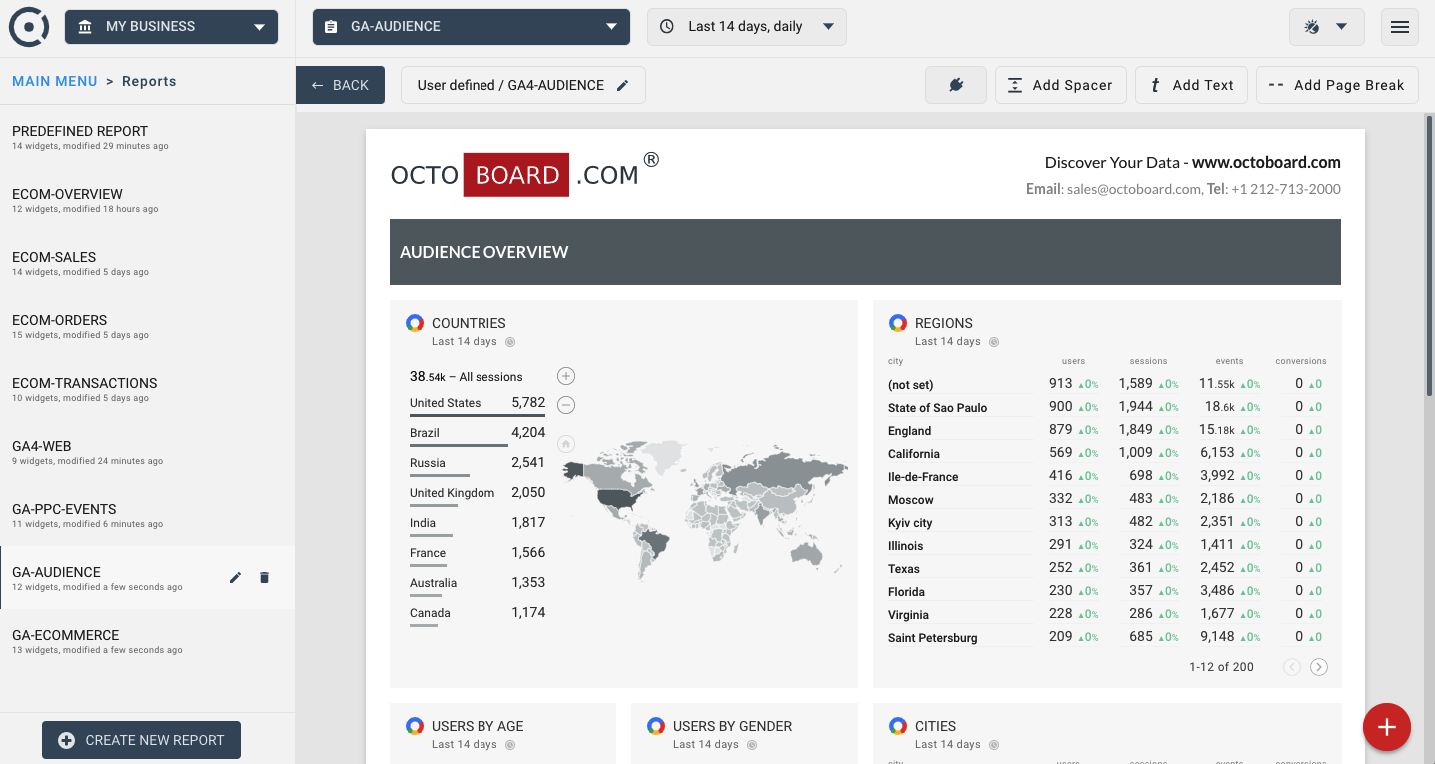Viewport: 1435px width, 764px height.
Task: Click the Google icon of REGIONS widget
Action: [898, 323]
